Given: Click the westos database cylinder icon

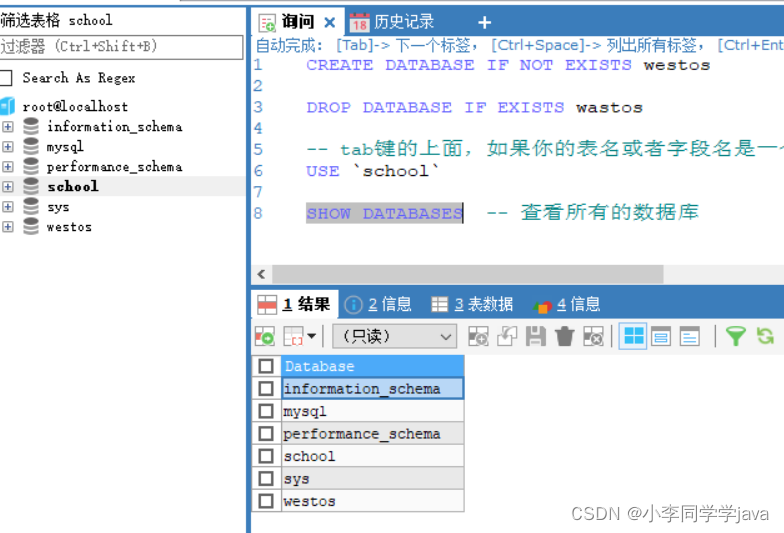Looking at the screenshot, I should [x=31, y=226].
